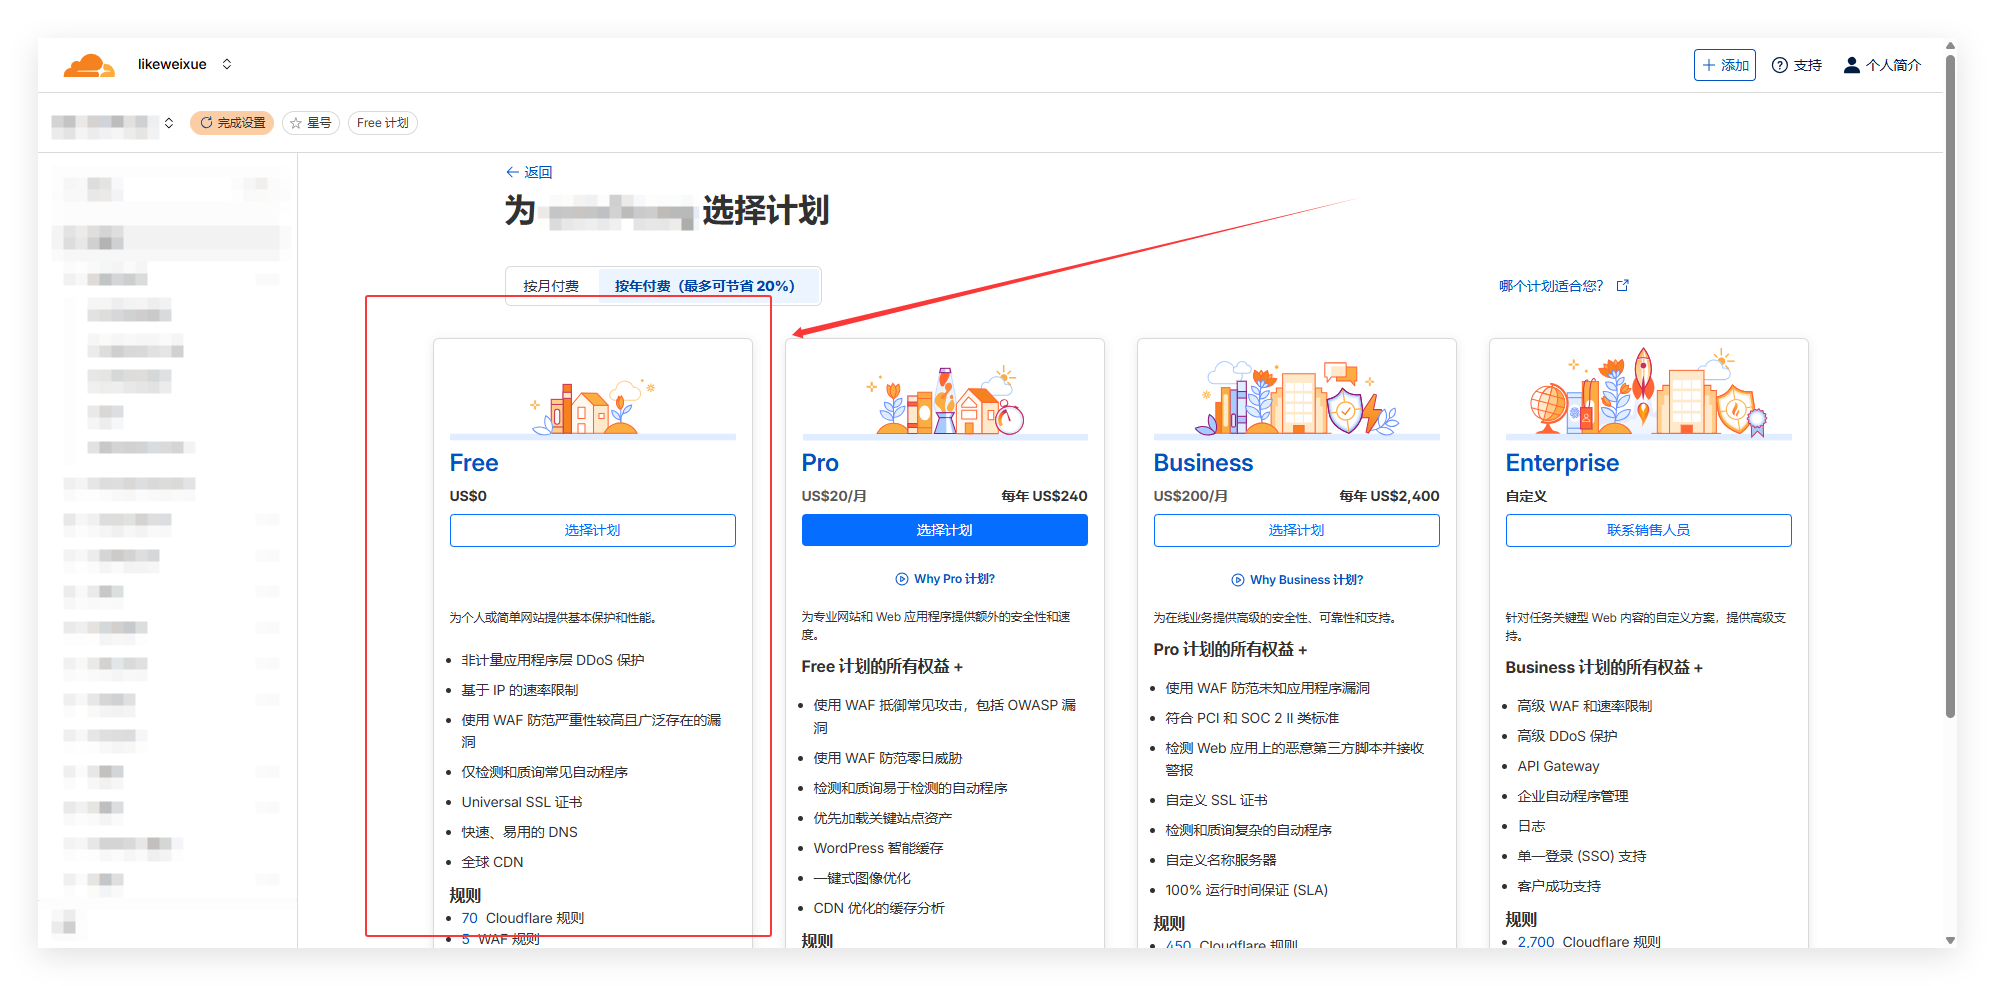
Task: Open the 支持 help icon
Action: (1780, 64)
